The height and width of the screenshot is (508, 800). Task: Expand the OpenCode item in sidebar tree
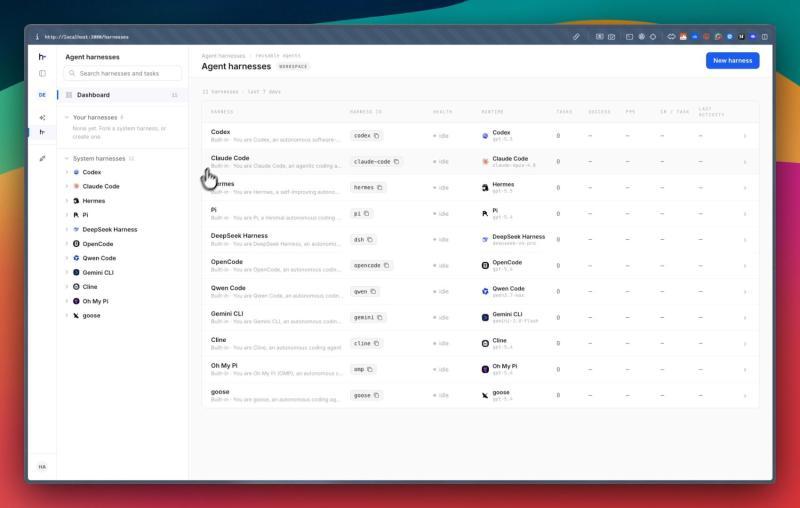click(x=67, y=244)
